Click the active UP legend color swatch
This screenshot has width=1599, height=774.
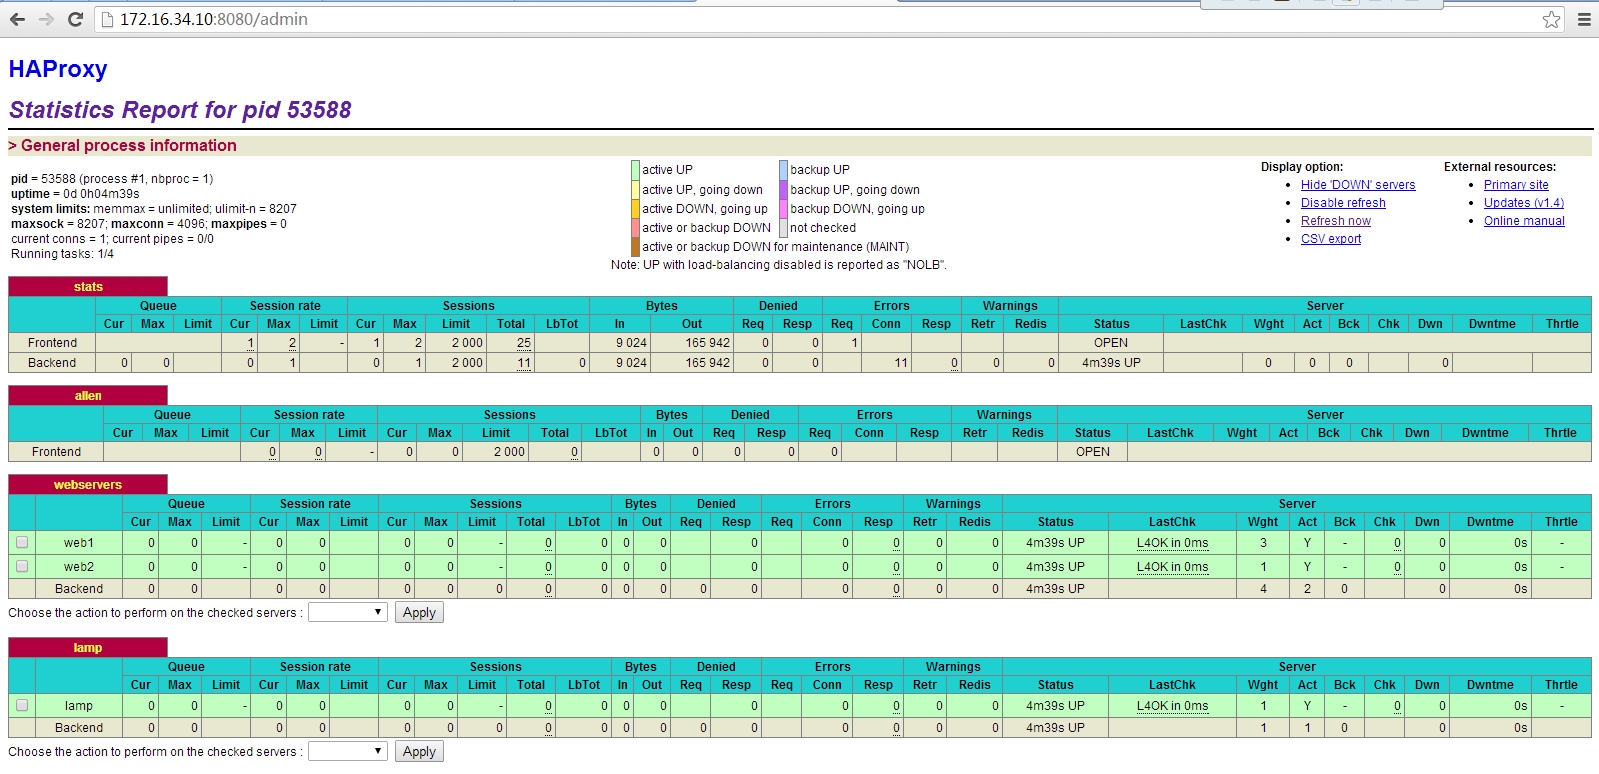point(635,170)
